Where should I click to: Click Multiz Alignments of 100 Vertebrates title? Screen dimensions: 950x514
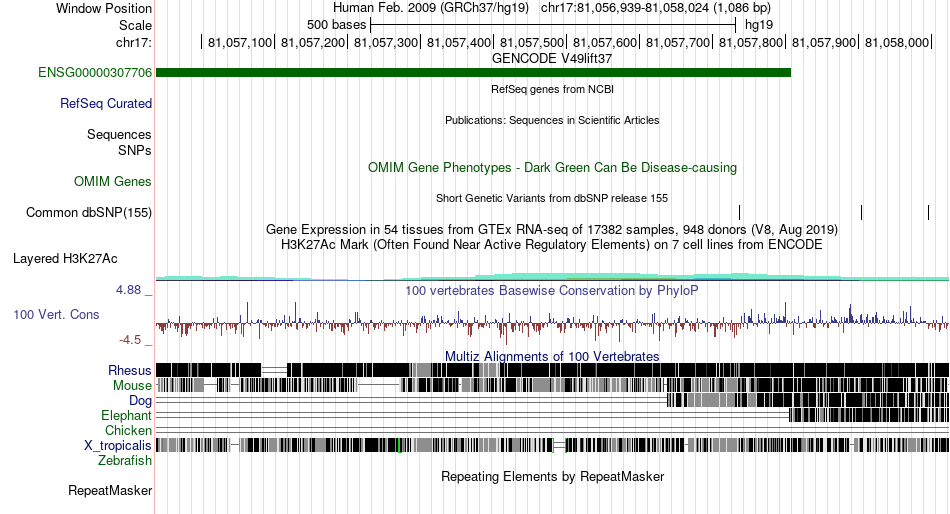[552, 356]
